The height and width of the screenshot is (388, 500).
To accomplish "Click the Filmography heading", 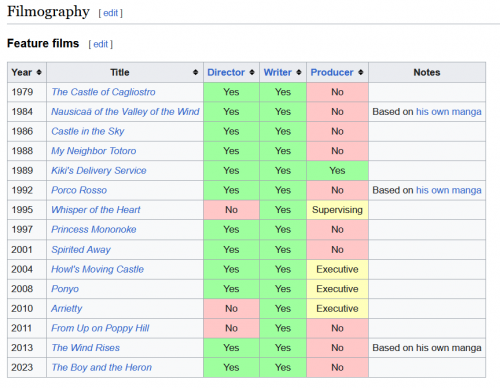I will (x=48, y=12).
